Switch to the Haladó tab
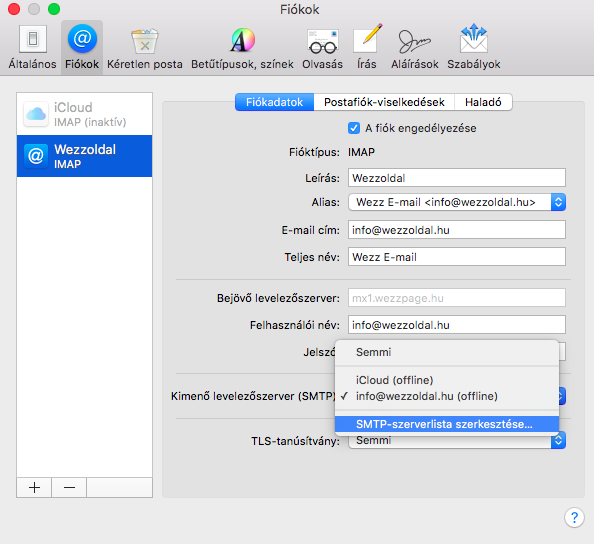This screenshot has width=594, height=544. (483, 102)
